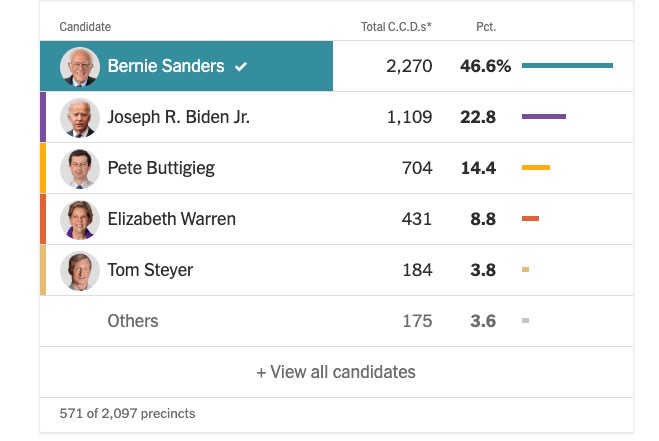Image resolution: width=659 pixels, height=441 pixels.
Task: Click the Pct. column header
Action: (x=486, y=26)
